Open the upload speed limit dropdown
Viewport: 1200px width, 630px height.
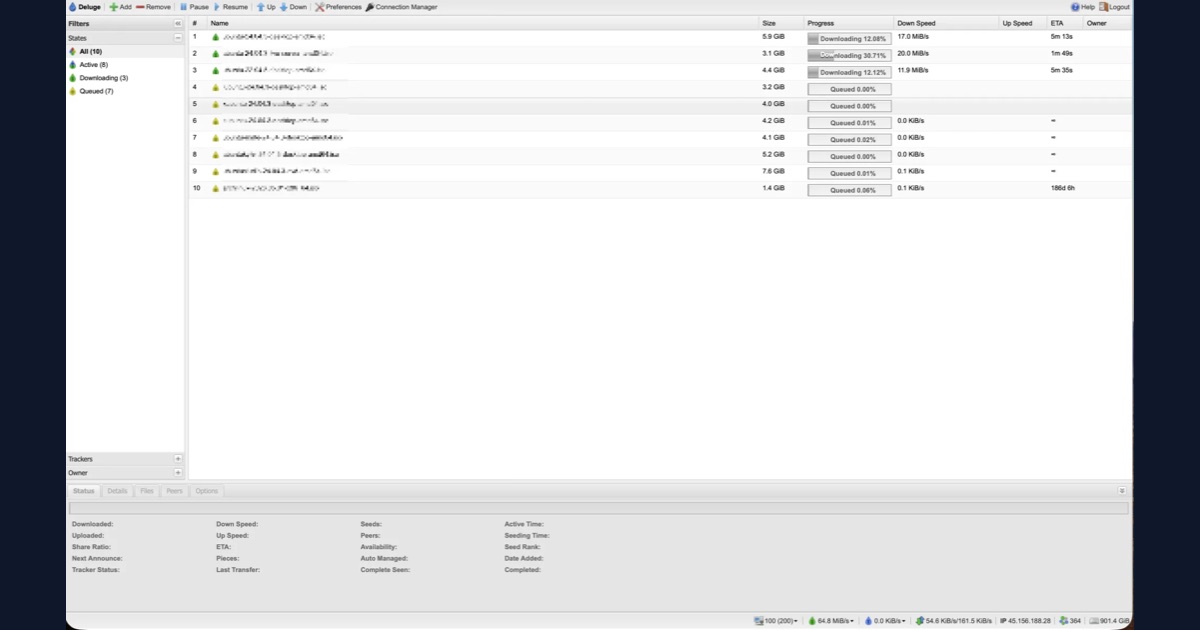click(885, 621)
